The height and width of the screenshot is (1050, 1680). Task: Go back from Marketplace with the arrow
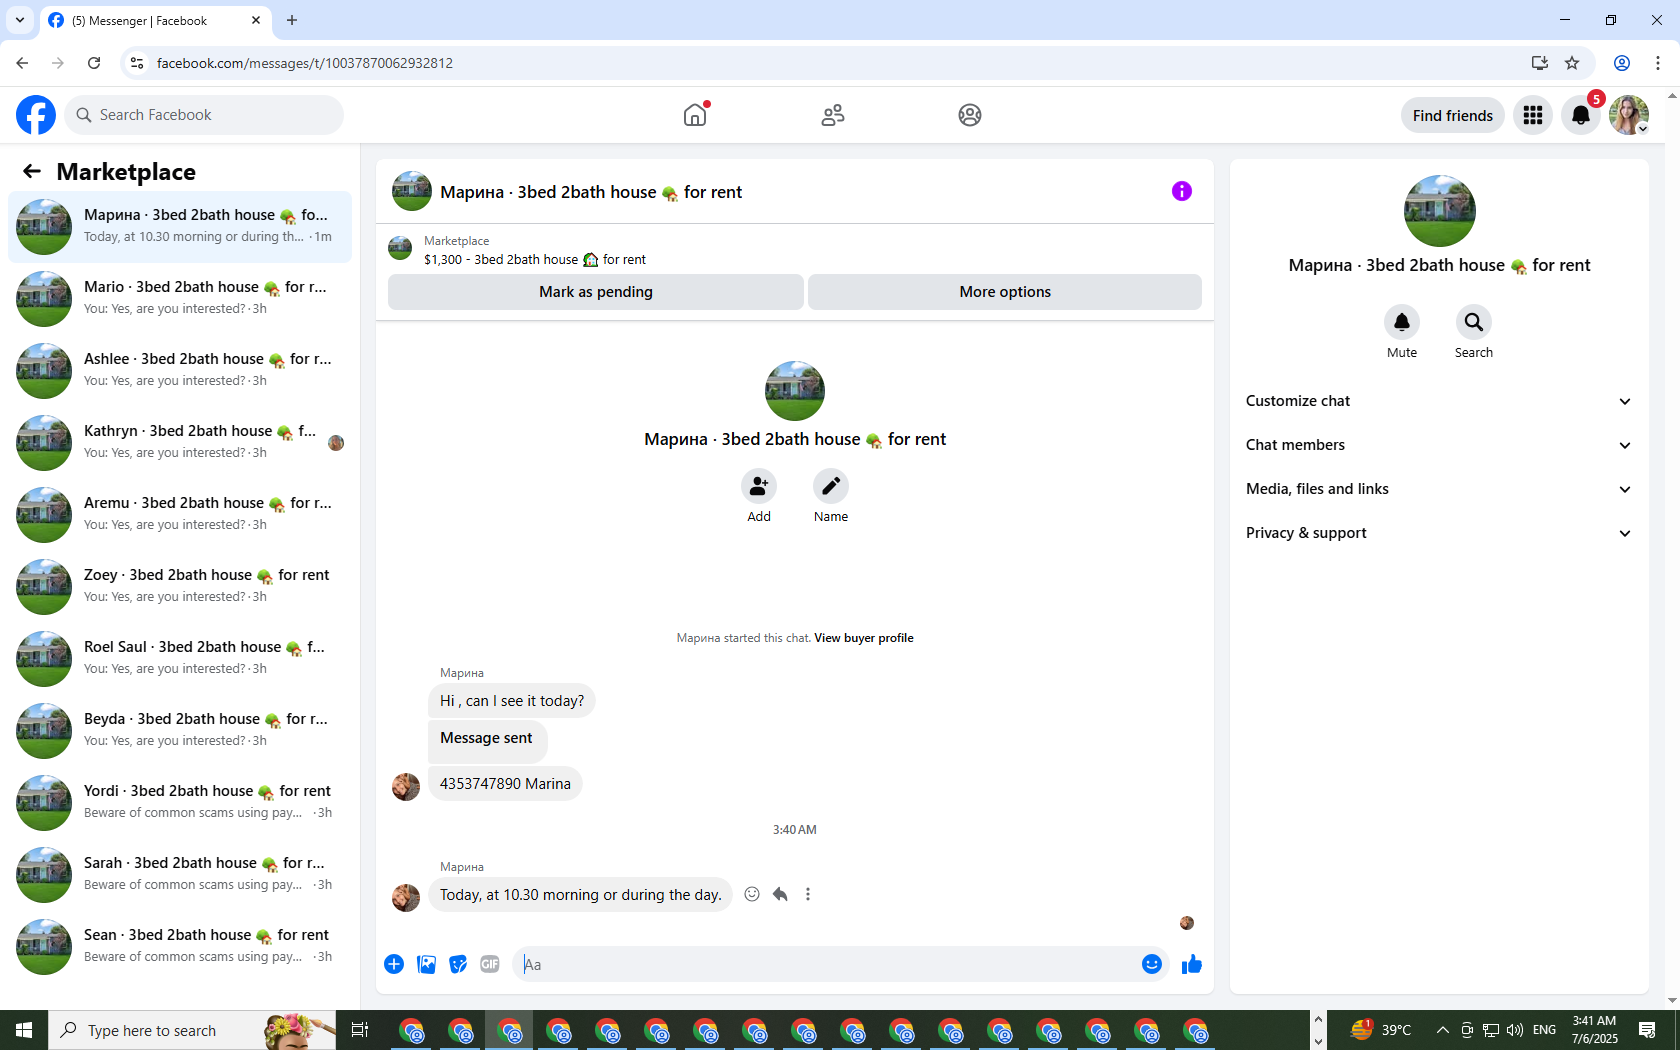tap(32, 172)
